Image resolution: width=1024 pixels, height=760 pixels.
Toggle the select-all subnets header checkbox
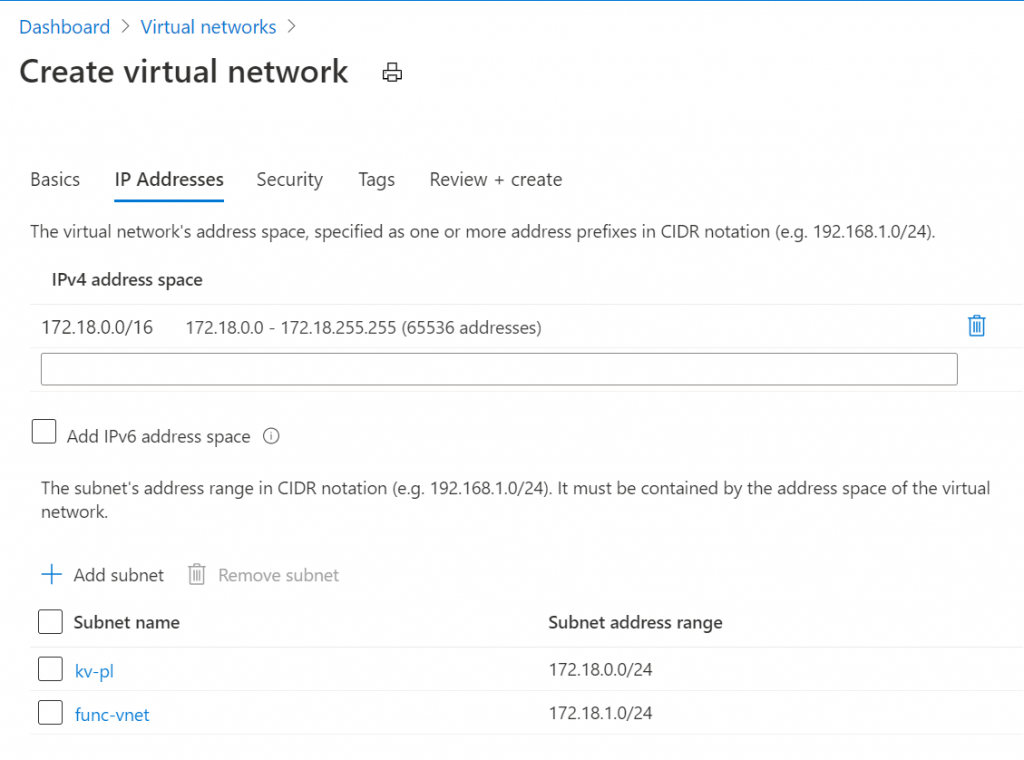pyautogui.click(x=50, y=621)
